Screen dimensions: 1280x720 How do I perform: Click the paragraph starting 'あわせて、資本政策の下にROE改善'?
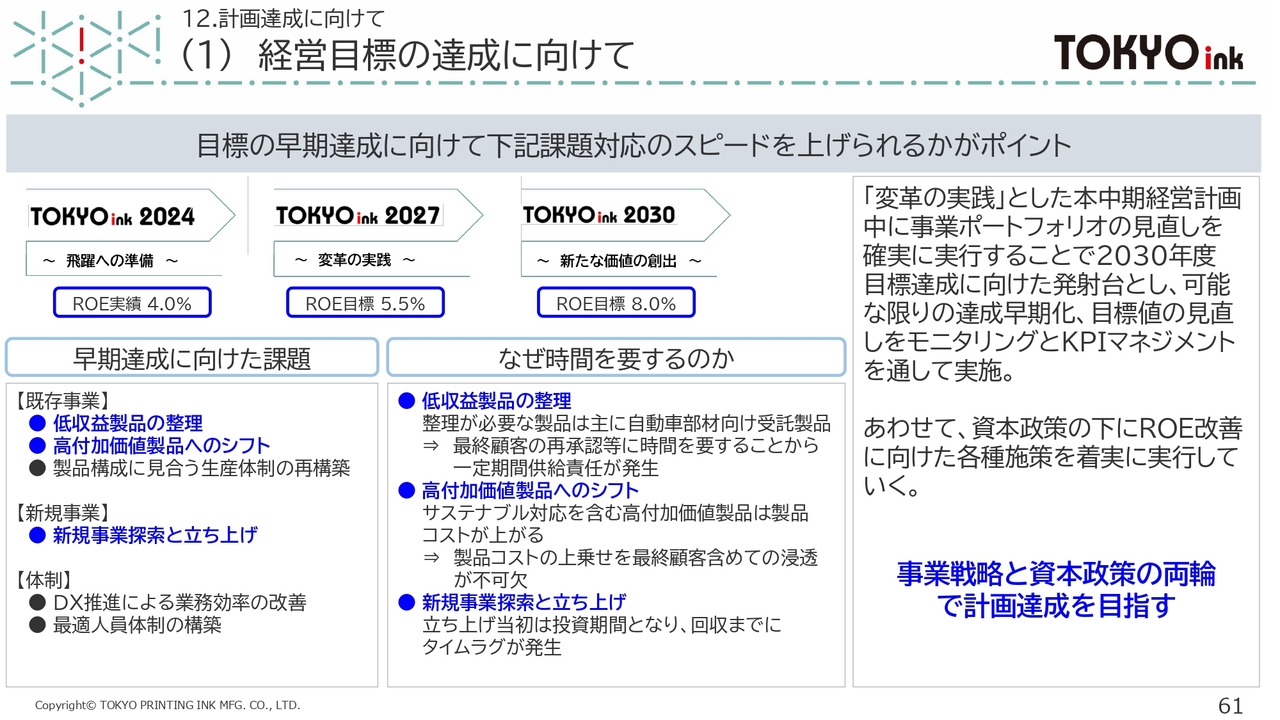click(x=1051, y=458)
